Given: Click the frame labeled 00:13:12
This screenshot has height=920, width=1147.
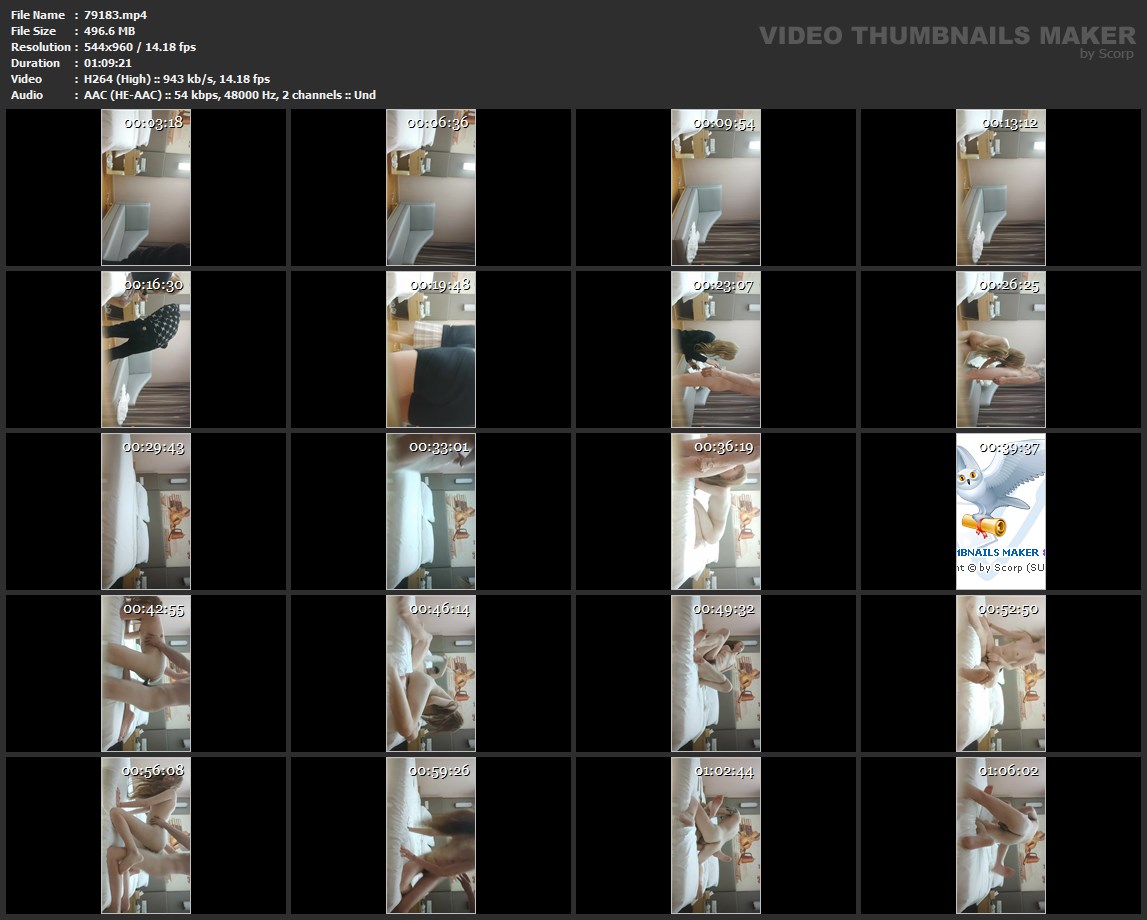Looking at the screenshot, I should 1001,188.
